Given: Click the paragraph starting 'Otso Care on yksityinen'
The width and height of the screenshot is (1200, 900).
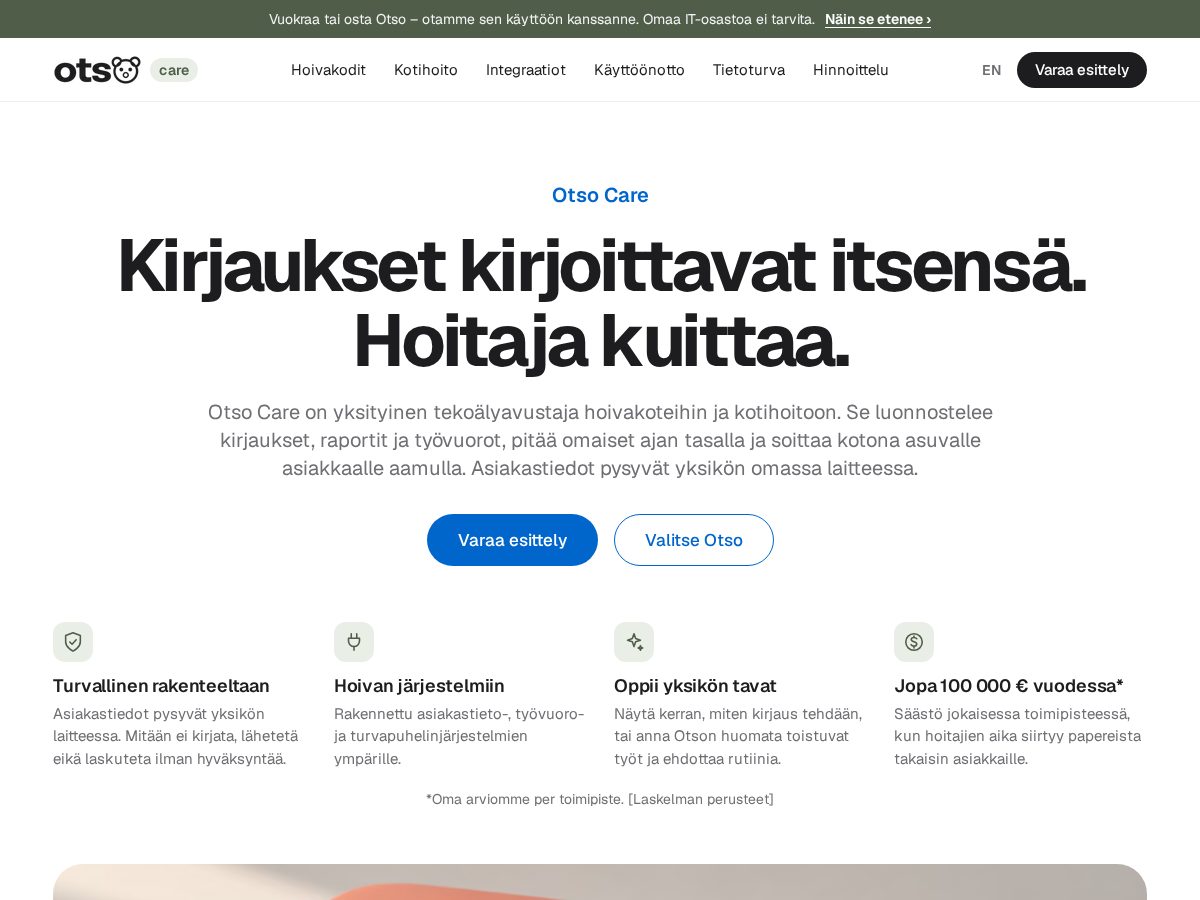Looking at the screenshot, I should click(x=600, y=440).
